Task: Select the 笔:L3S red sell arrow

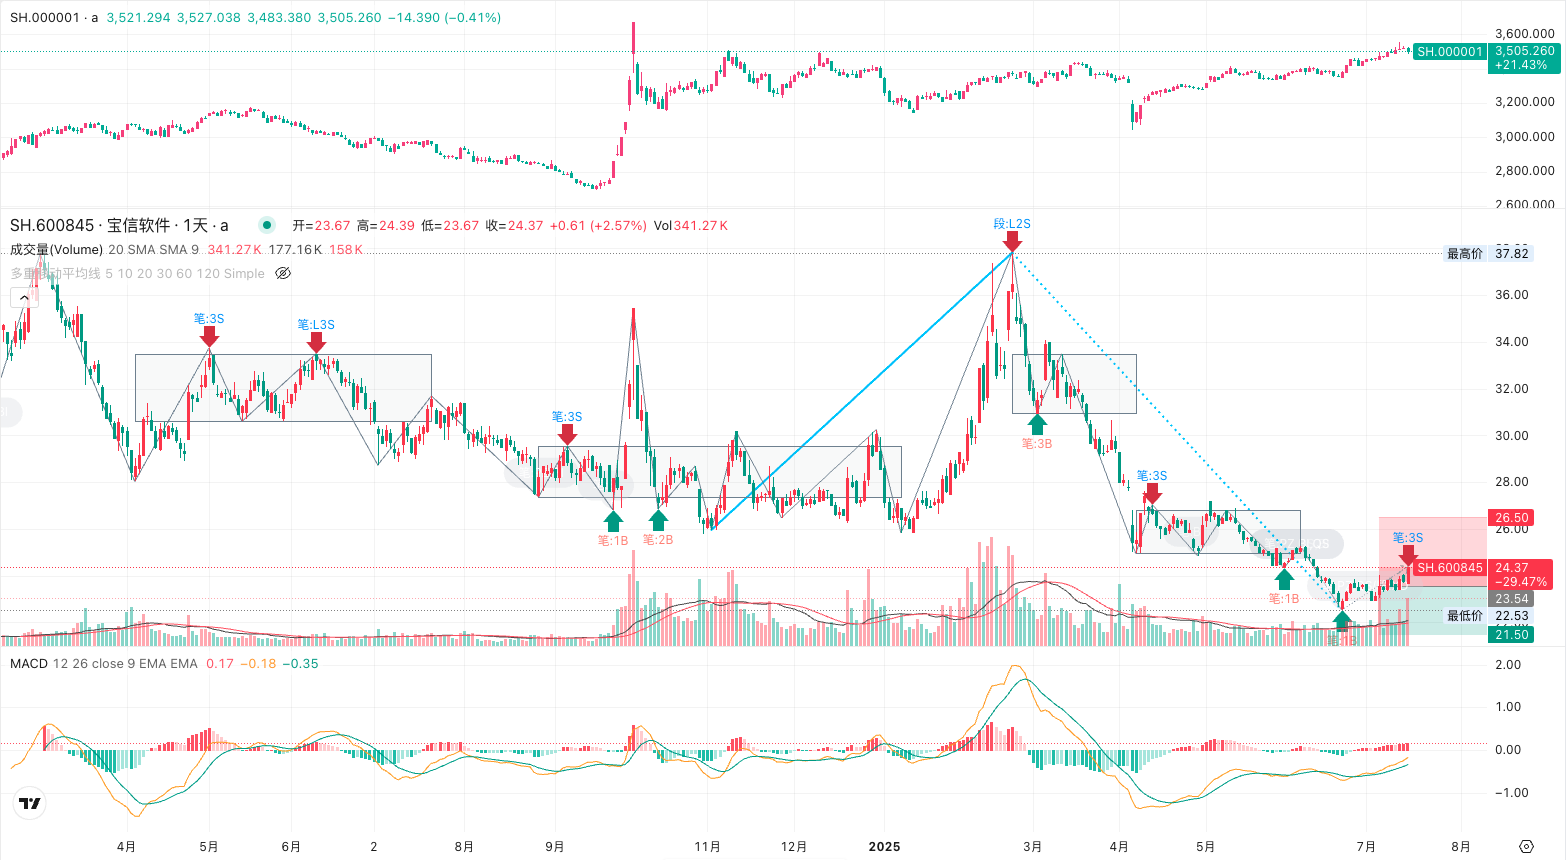Action: pos(316,342)
